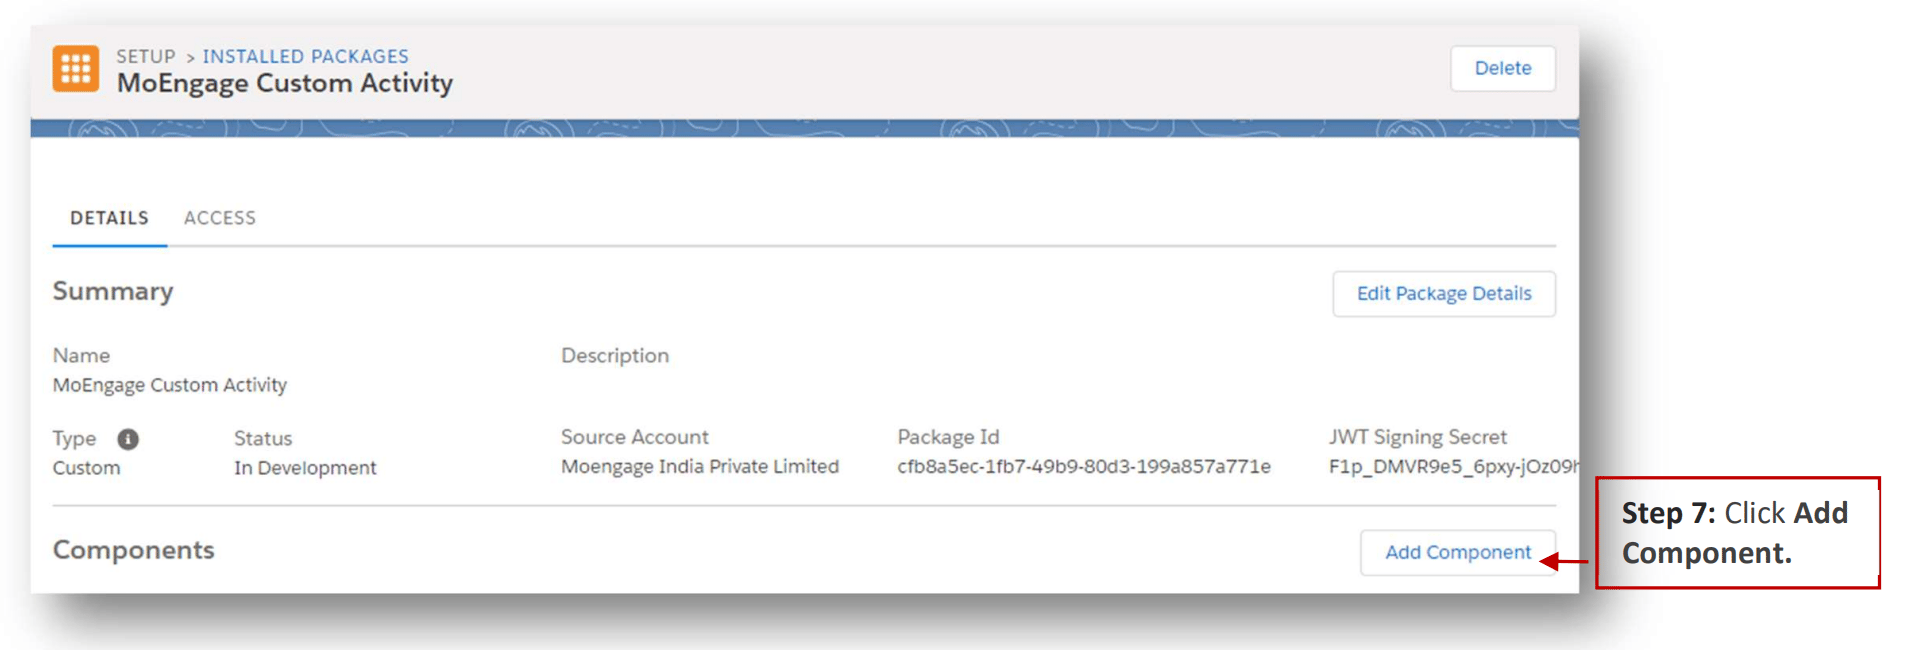The image size is (1916, 650).
Task: Click the orange app grid icon
Action: click(76, 69)
